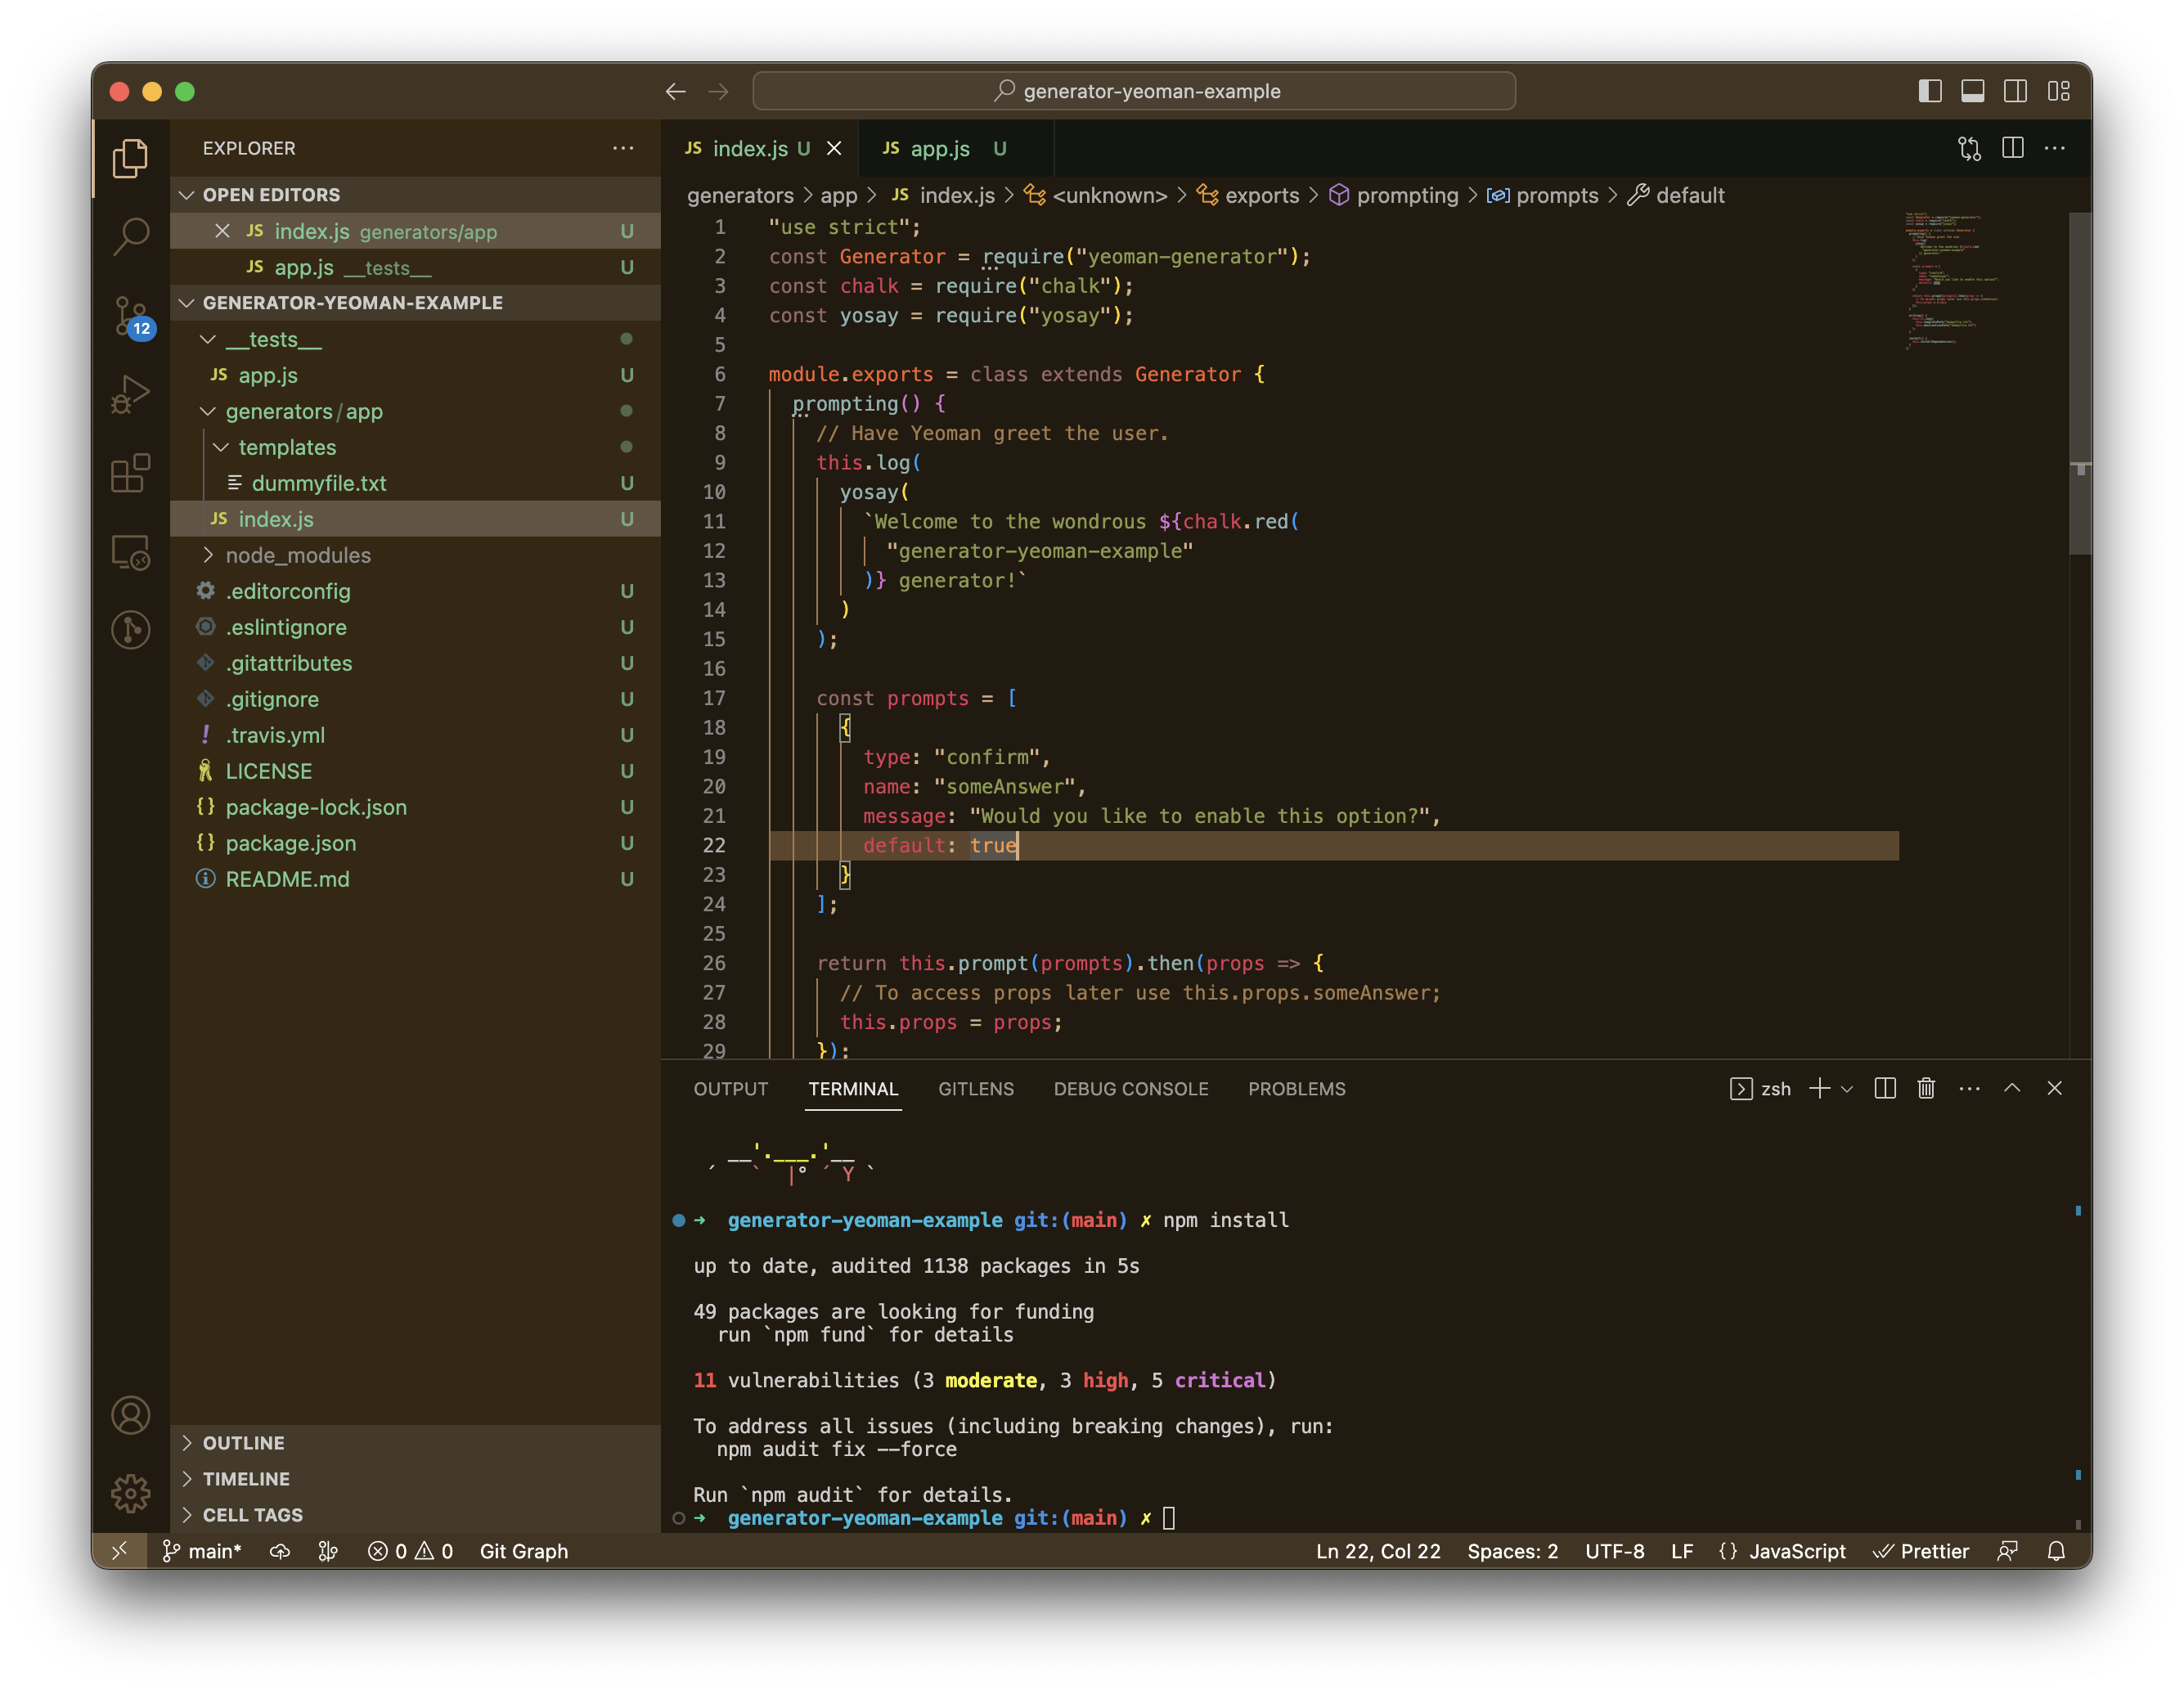This screenshot has width=2184, height=1690.
Task: Open the Manage gear icon
Action: pos(130,1493)
